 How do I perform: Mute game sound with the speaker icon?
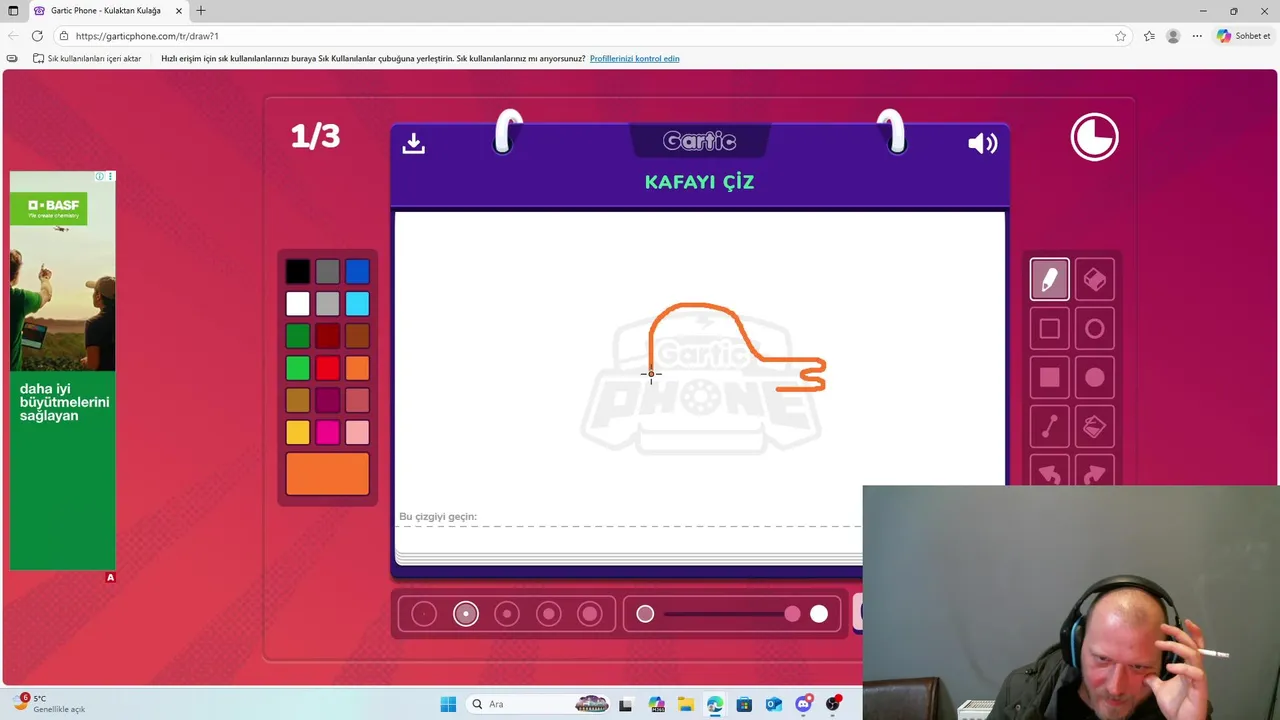(983, 144)
